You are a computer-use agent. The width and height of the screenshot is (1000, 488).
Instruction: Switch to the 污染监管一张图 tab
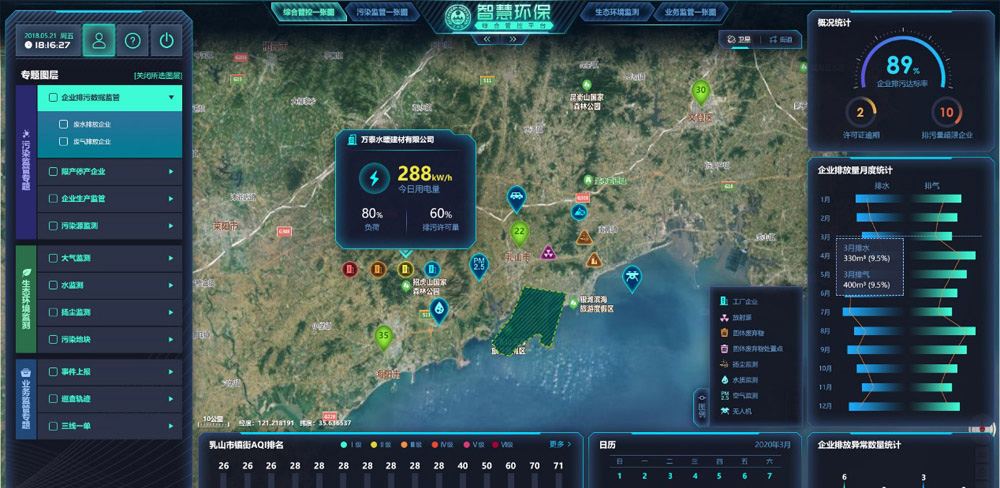(383, 12)
